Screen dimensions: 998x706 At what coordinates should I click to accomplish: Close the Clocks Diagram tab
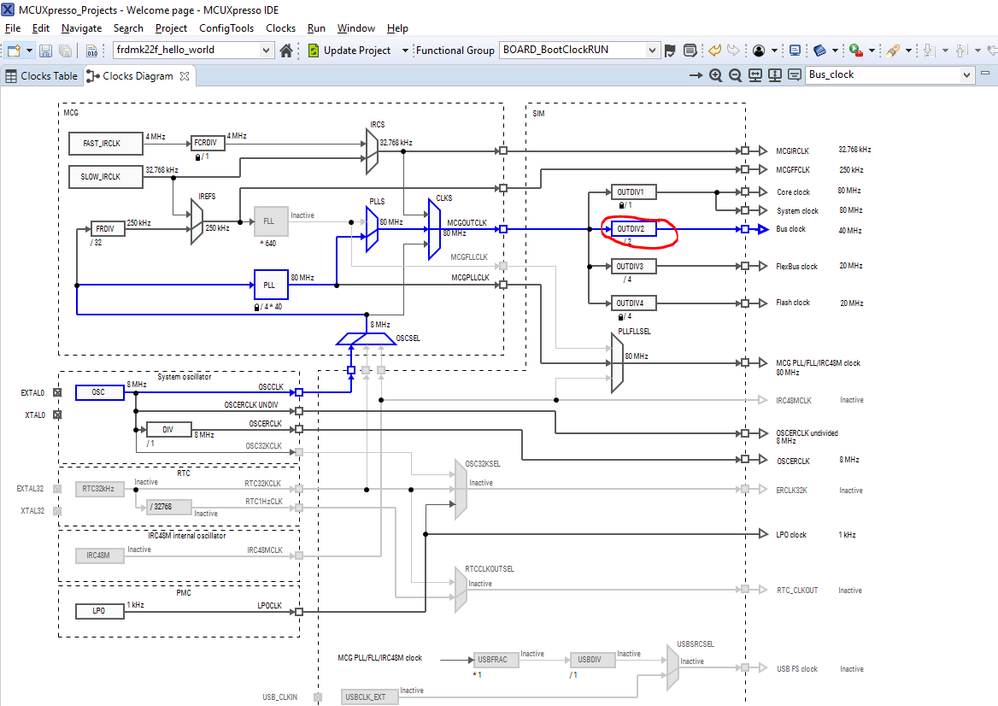tap(185, 76)
